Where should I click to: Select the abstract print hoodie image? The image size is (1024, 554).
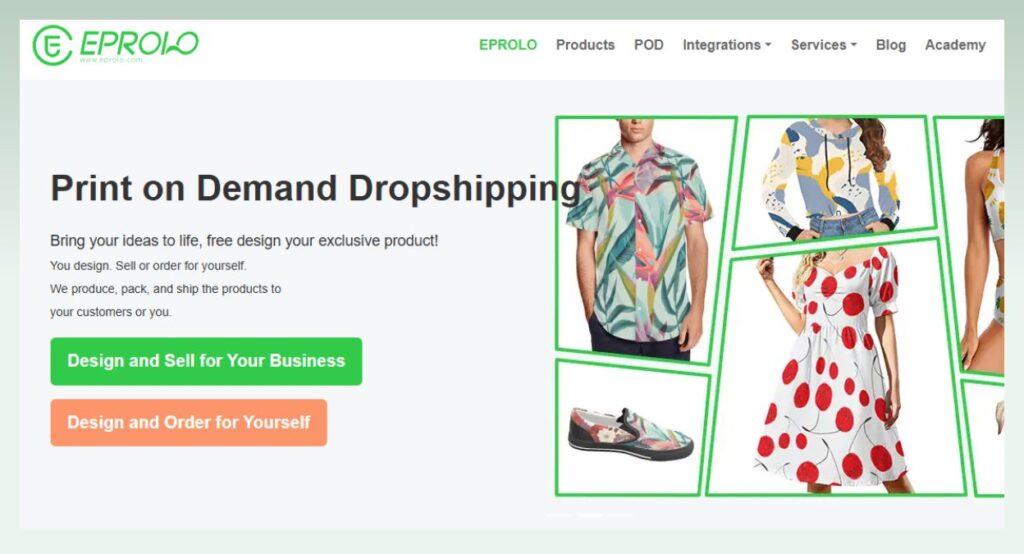pyautogui.click(x=835, y=181)
